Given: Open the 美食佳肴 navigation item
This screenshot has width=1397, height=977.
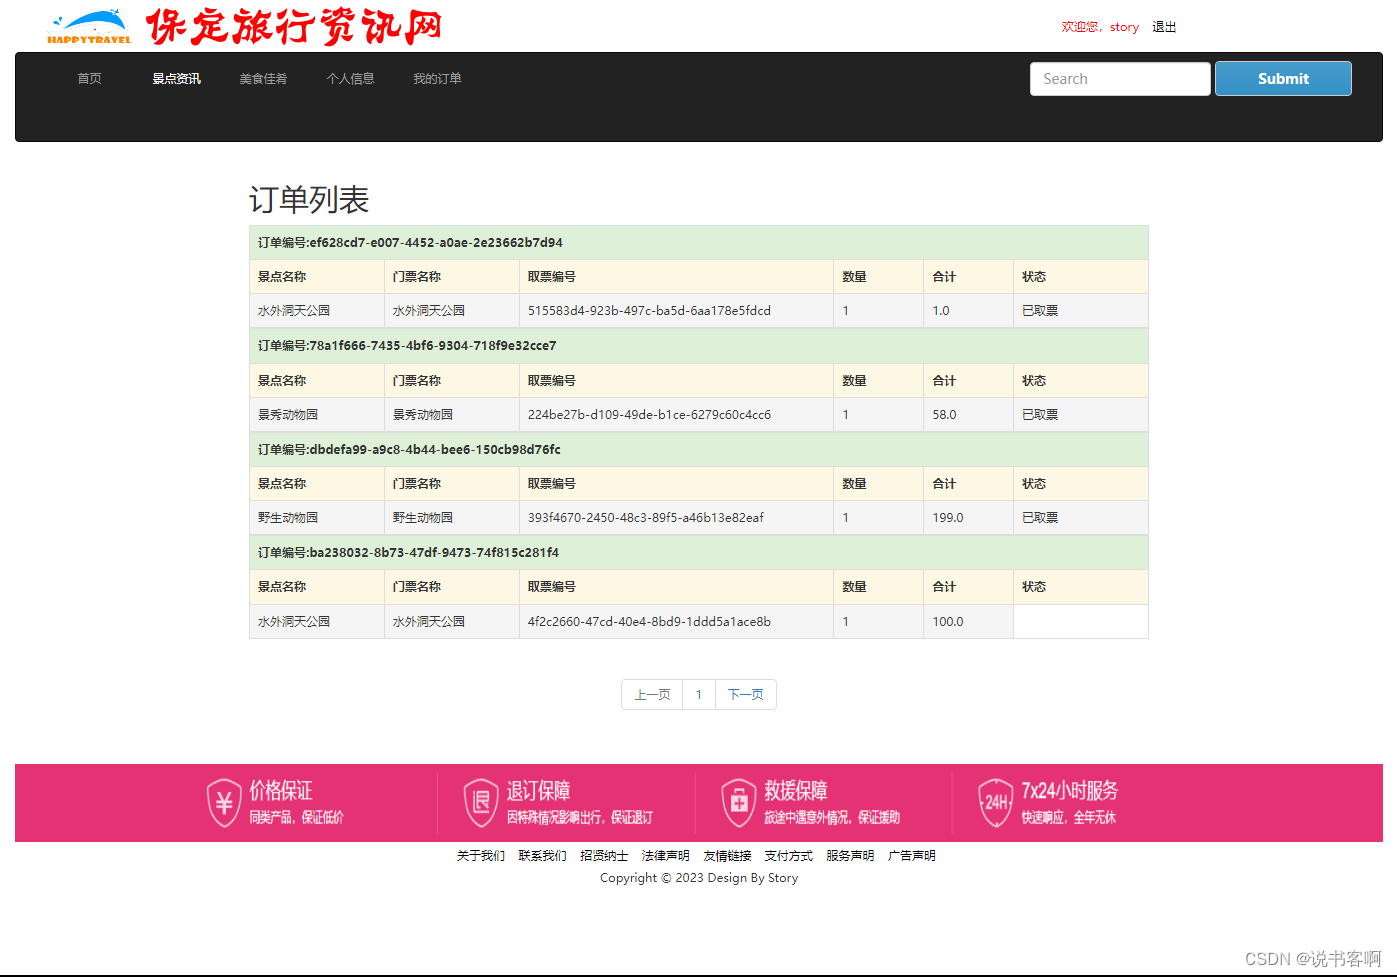Looking at the screenshot, I should (x=264, y=79).
